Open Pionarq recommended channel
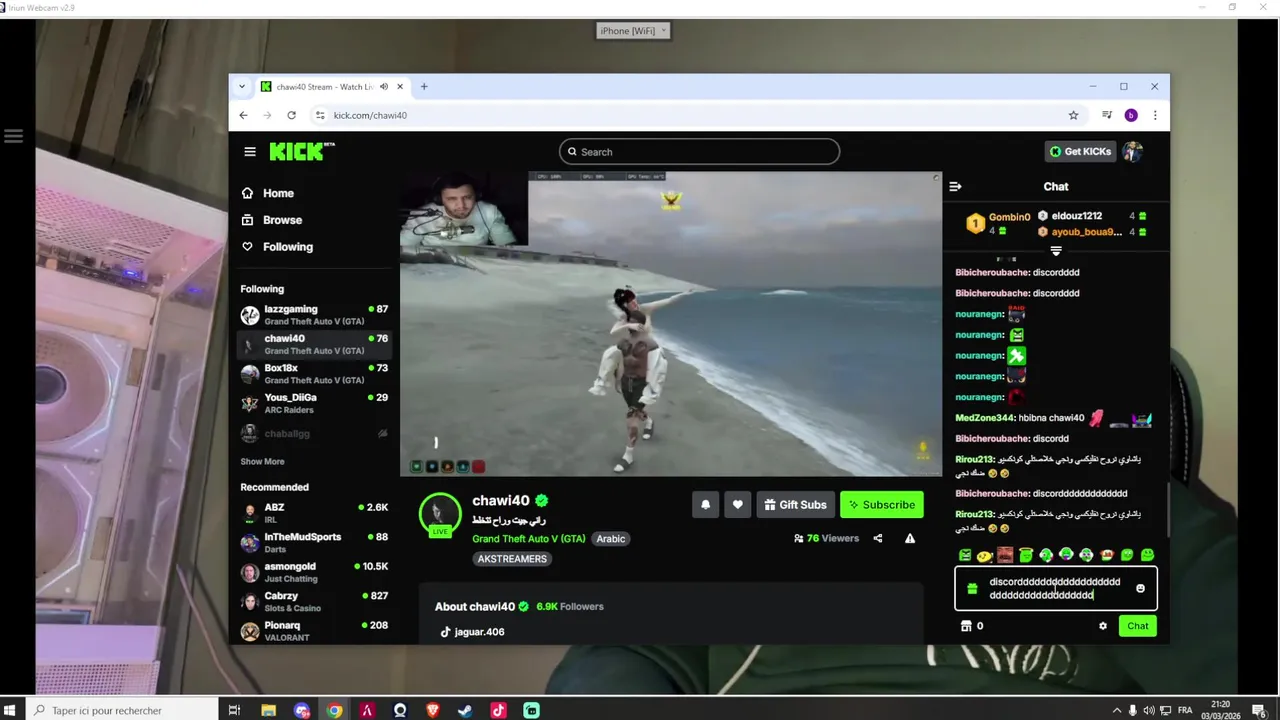 (x=314, y=631)
